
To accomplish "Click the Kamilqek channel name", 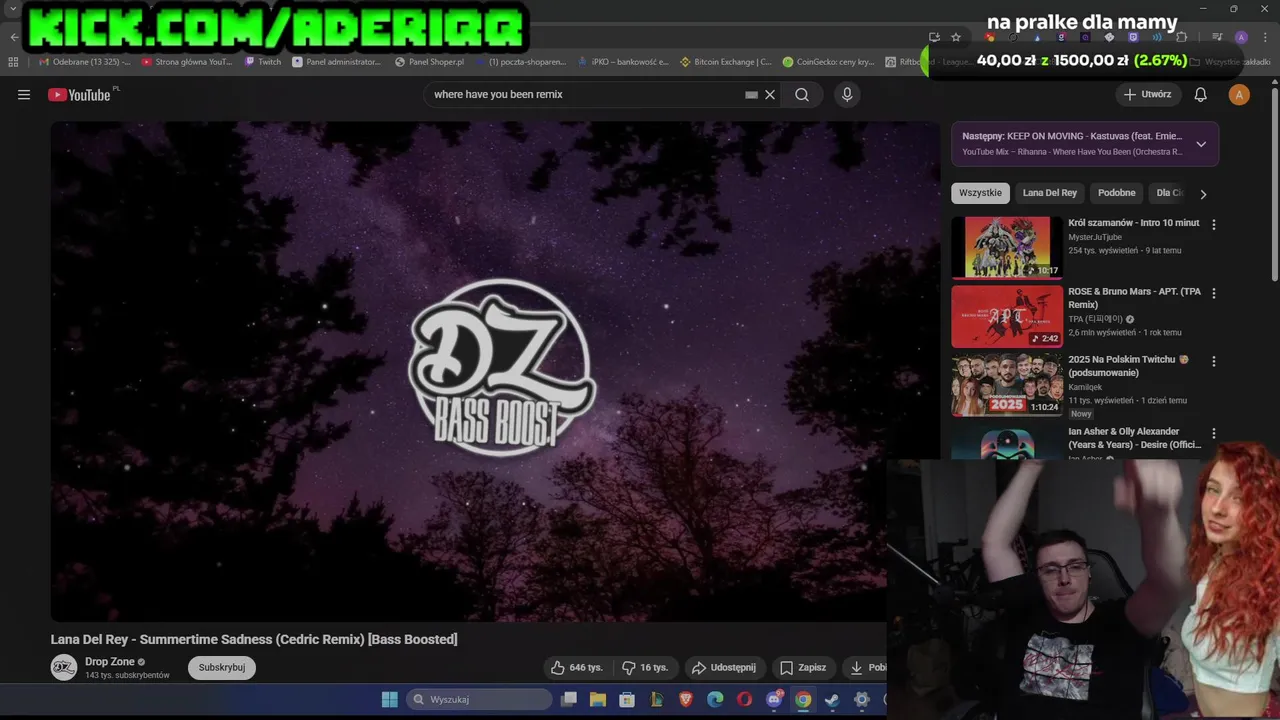I will pos(1086,386).
